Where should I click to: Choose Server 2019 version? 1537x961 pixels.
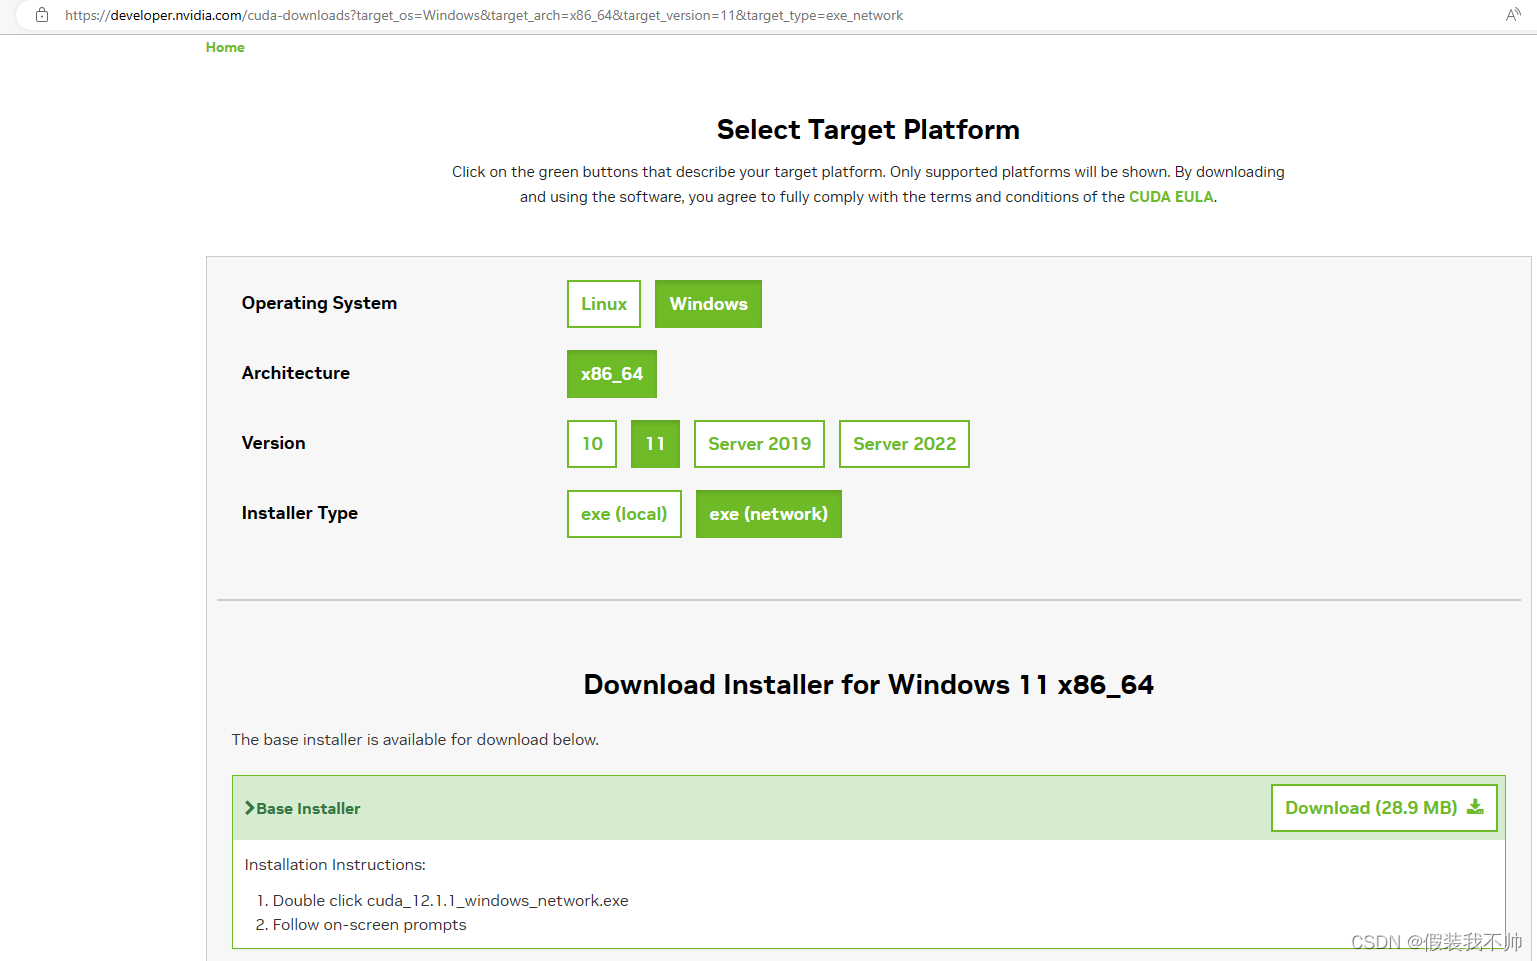(759, 444)
